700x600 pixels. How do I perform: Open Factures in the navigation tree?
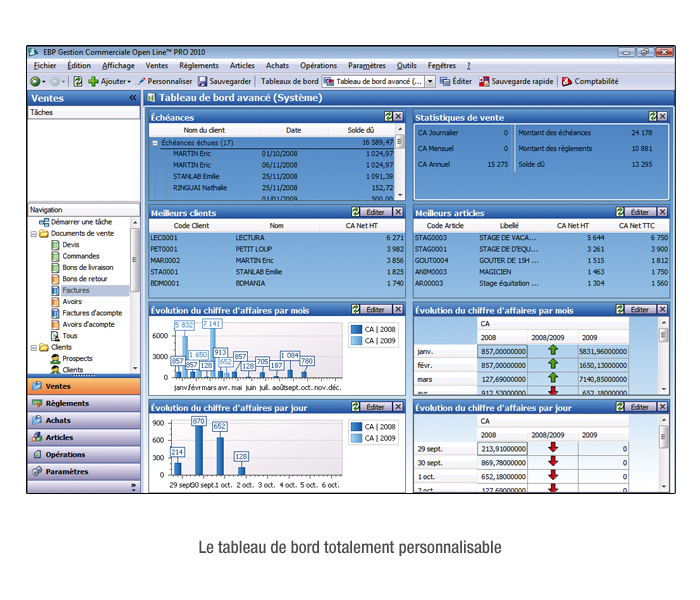pos(76,290)
